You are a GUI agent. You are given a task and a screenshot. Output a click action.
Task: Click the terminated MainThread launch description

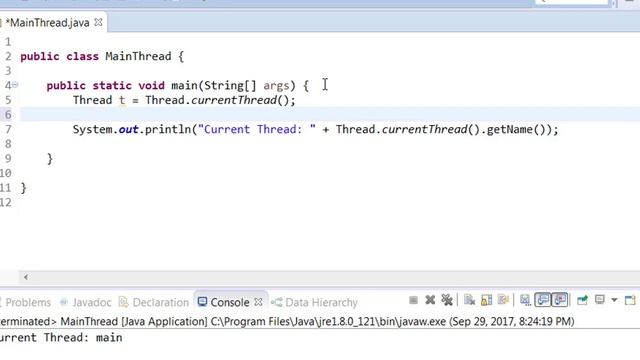(287, 322)
